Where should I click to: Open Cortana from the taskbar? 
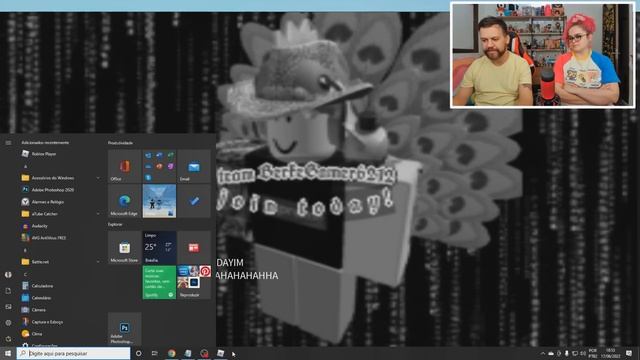[138, 353]
